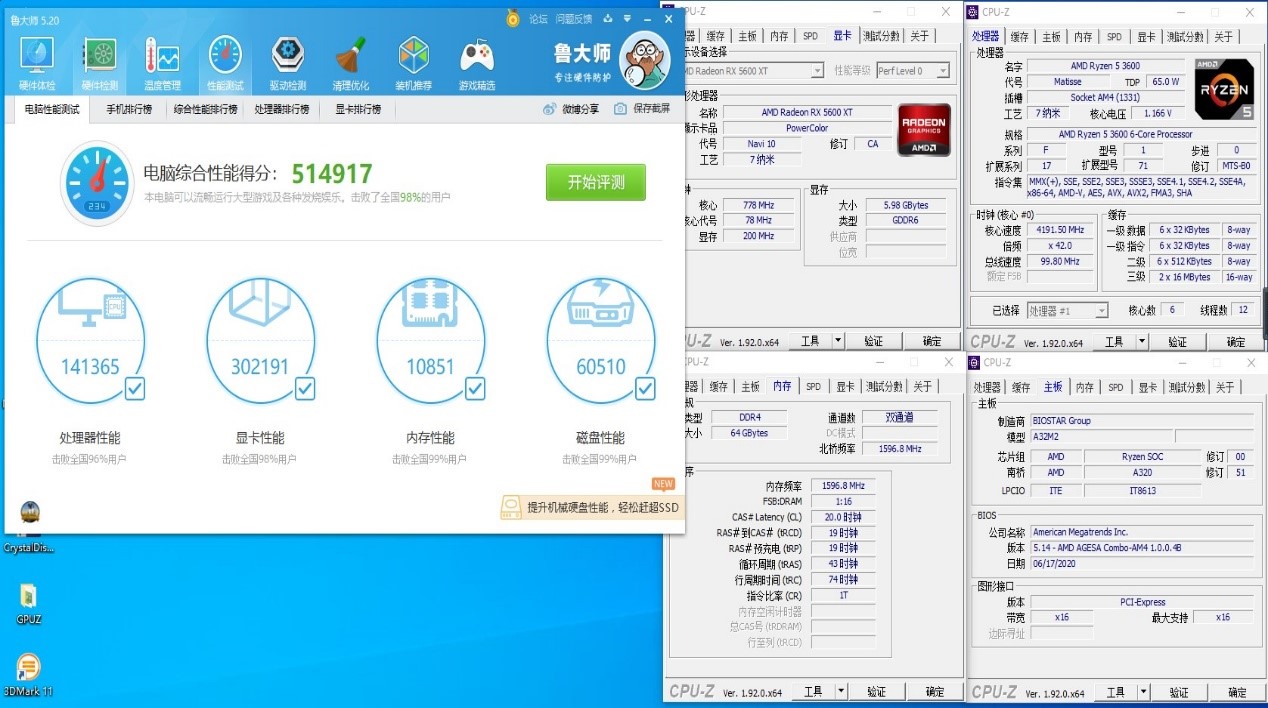The height and width of the screenshot is (708, 1268).
Task: Toggle the 磁盘性能 checkbox
Action: click(645, 388)
